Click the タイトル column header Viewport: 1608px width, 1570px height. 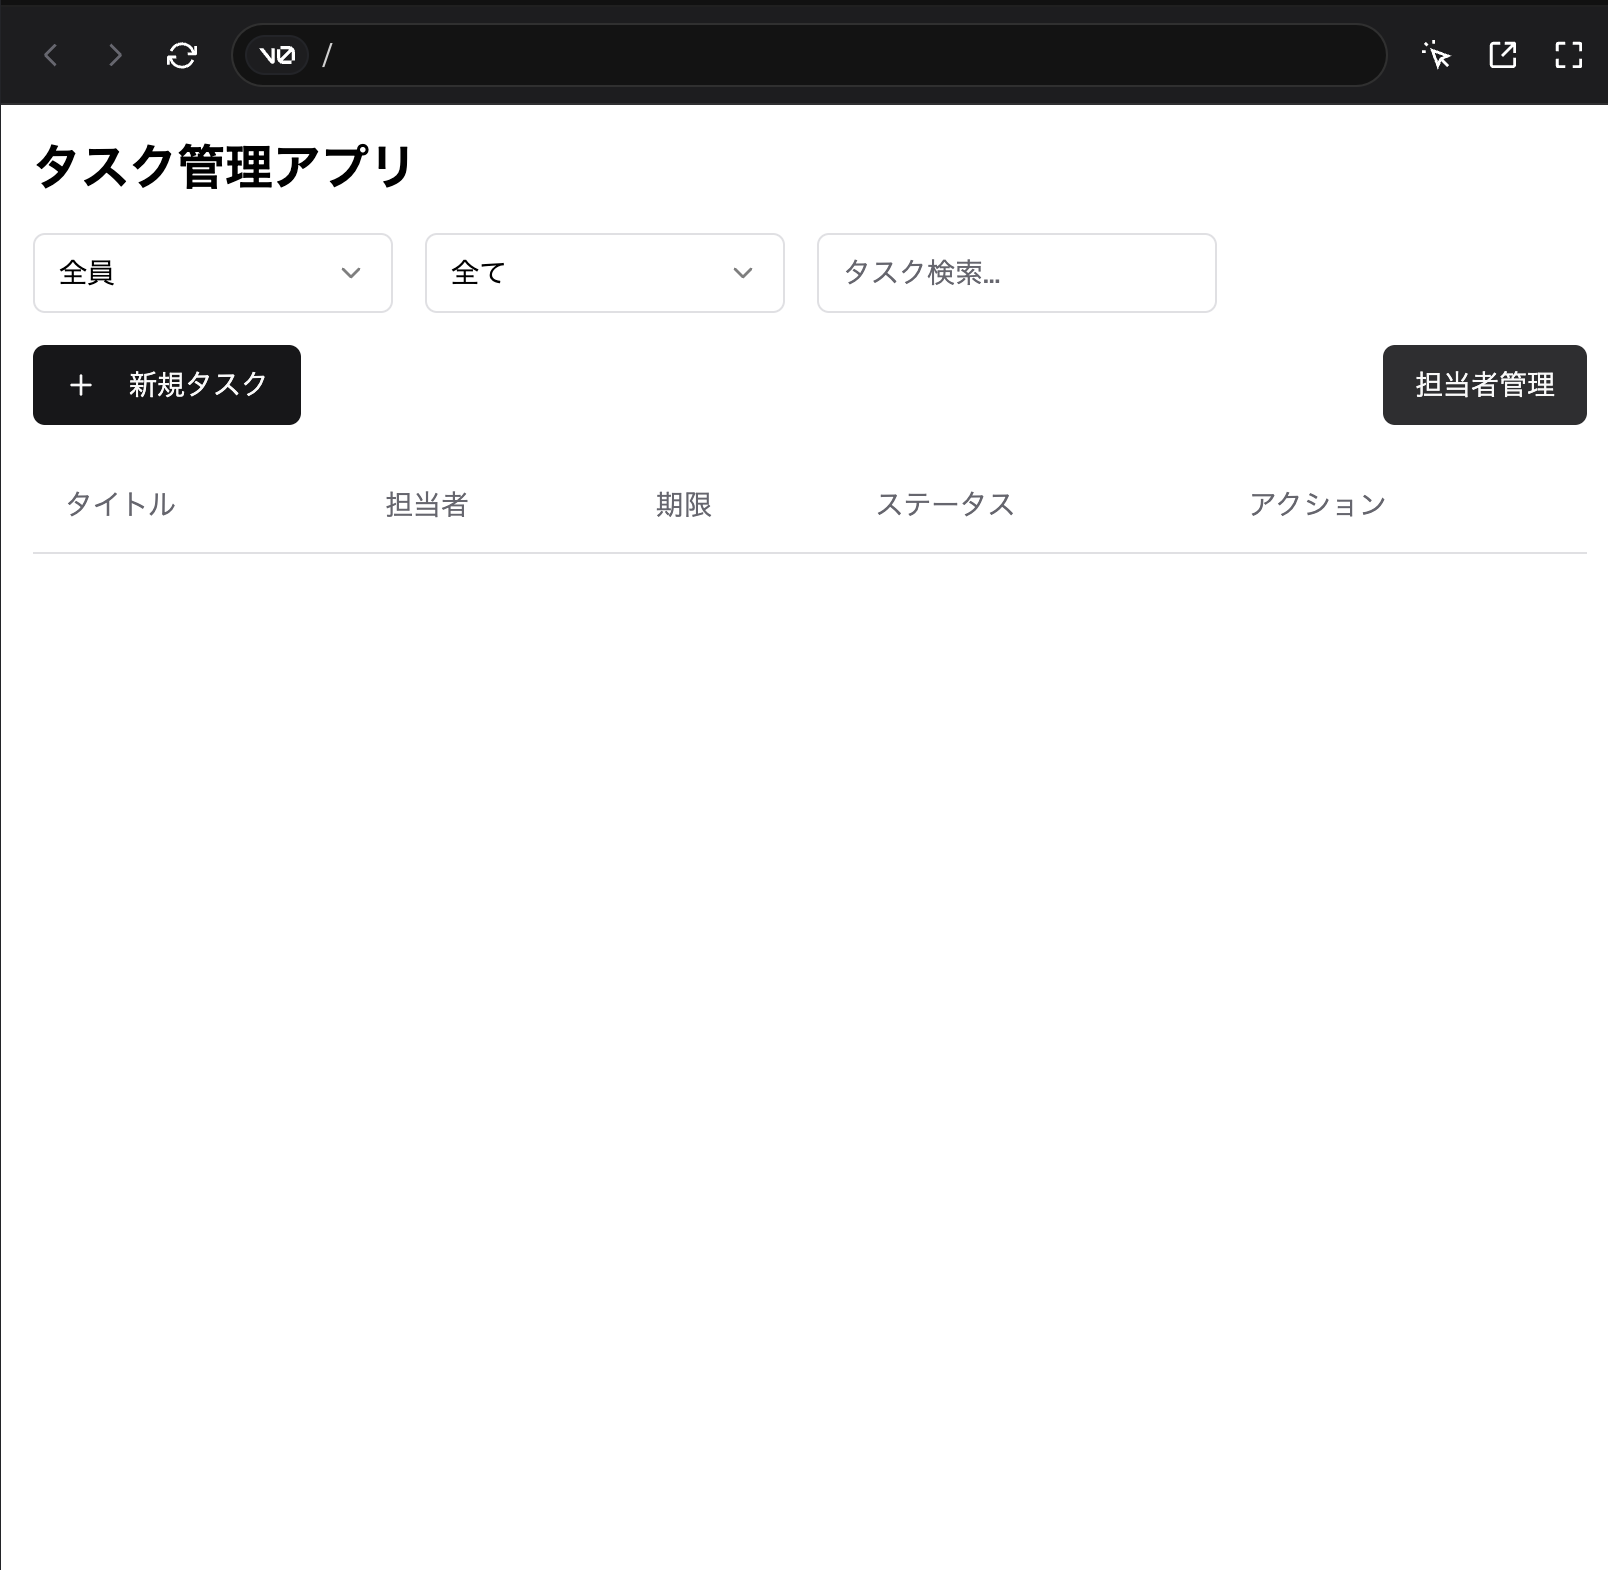[x=121, y=504]
